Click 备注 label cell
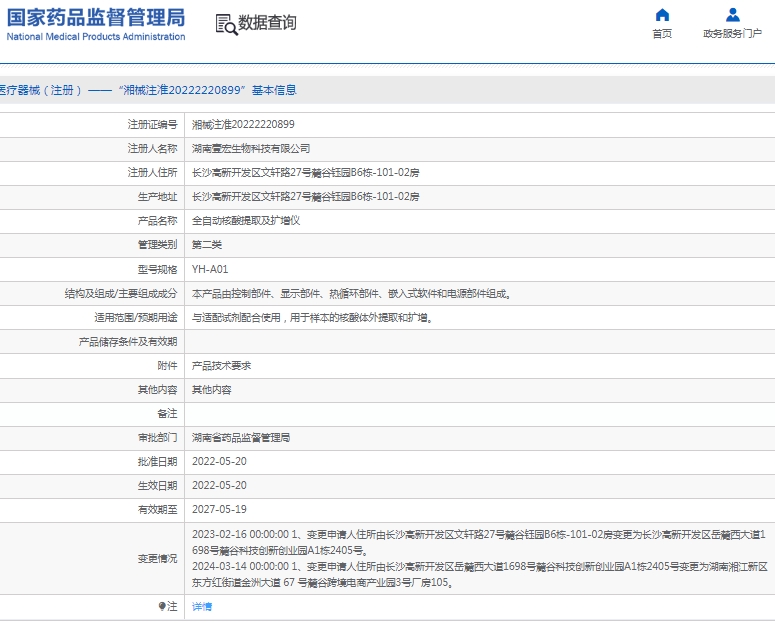The width and height of the screenshot is (775, 623). [167, 413]
